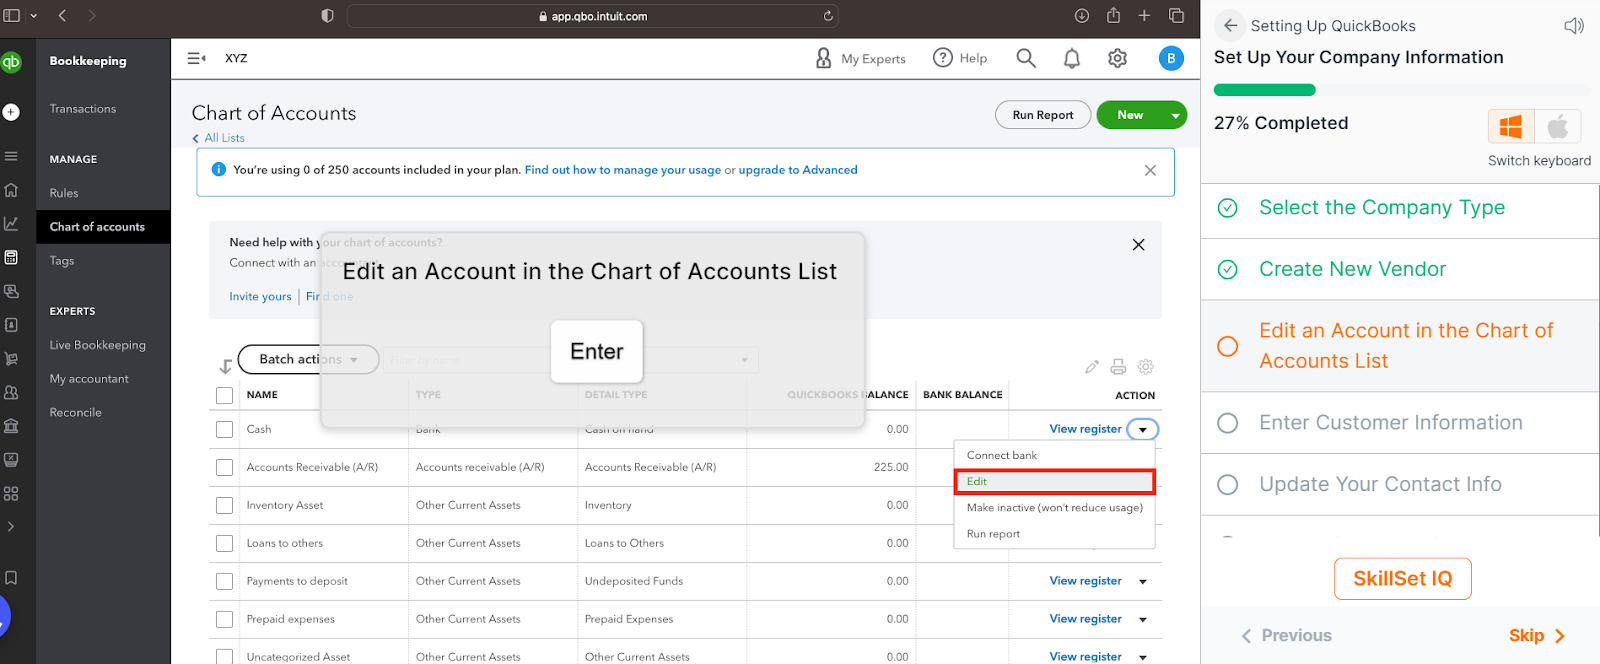
Task: Click the bookmark icon in left rail
Action: point(11,577)
